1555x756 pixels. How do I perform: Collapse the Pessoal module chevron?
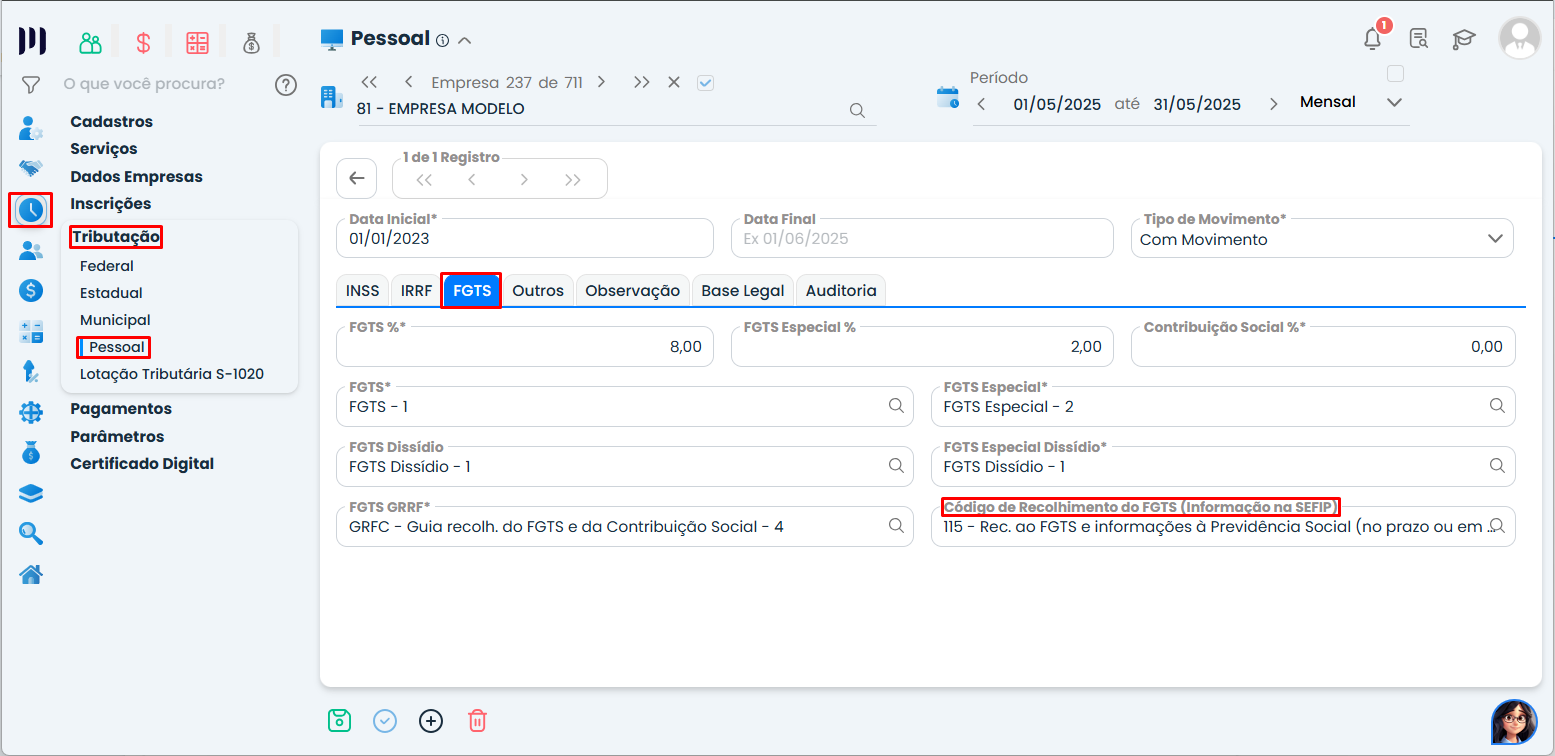pos(464,40)
